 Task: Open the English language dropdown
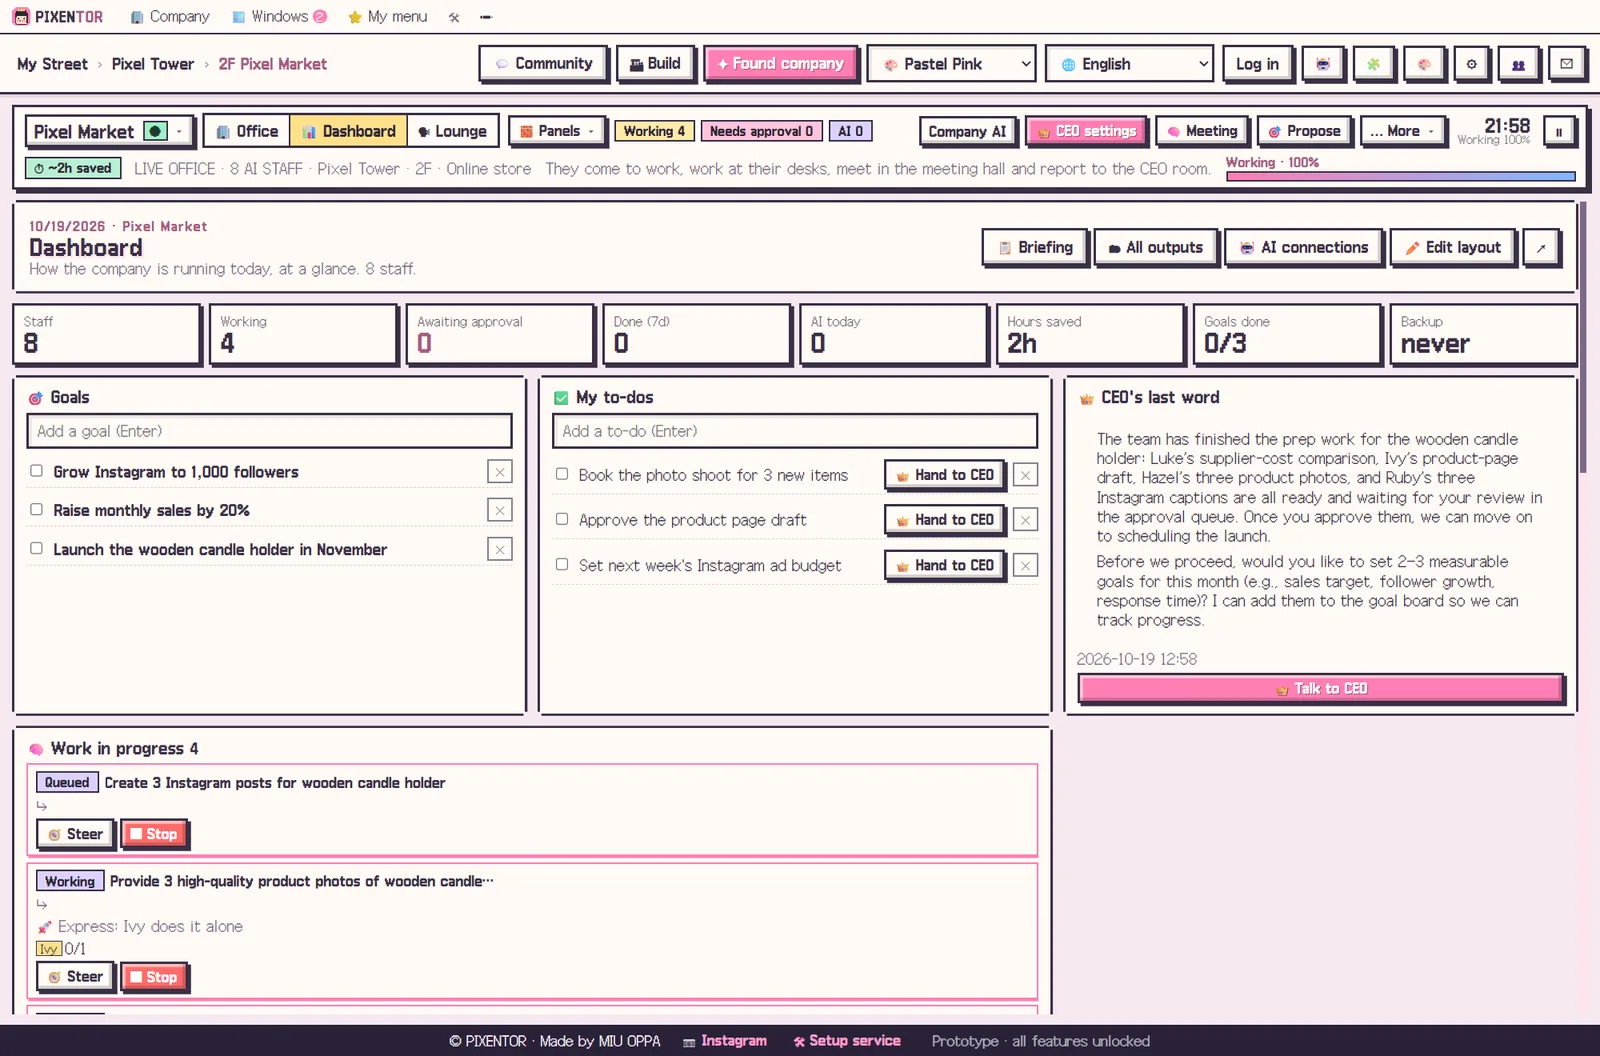1129,64
